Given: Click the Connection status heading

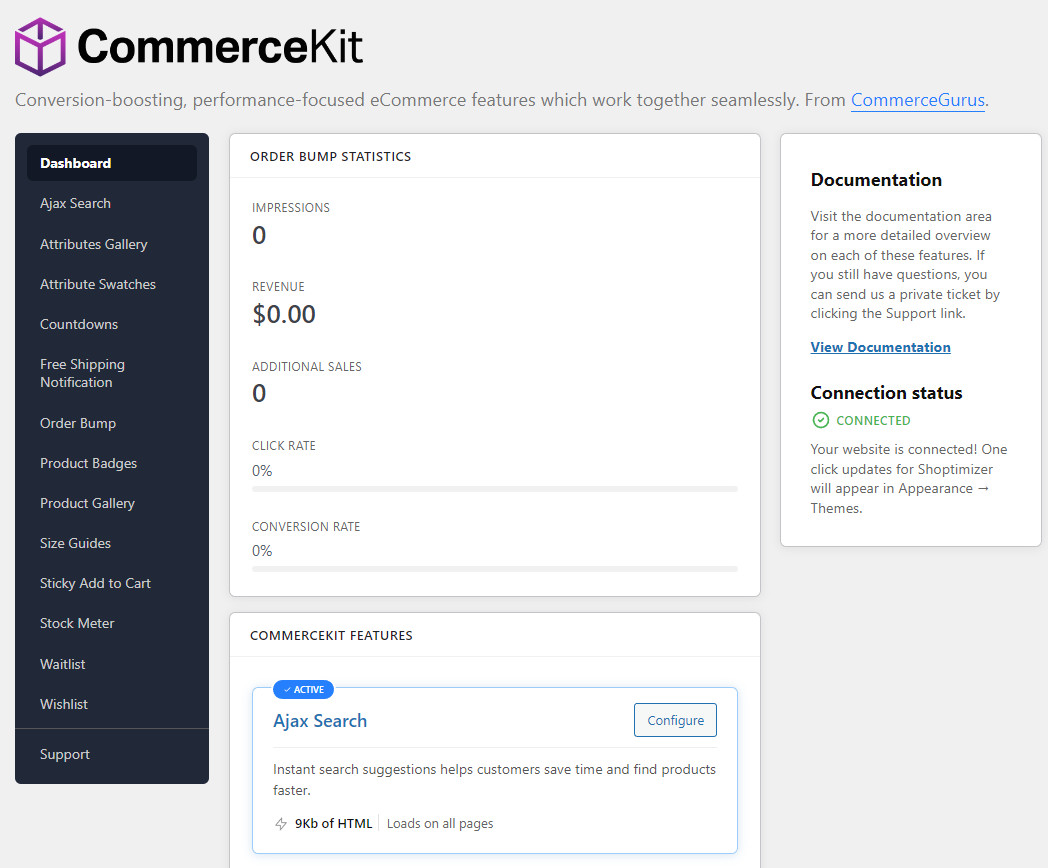Looking at the screenshot, I should tap(886, 393).
